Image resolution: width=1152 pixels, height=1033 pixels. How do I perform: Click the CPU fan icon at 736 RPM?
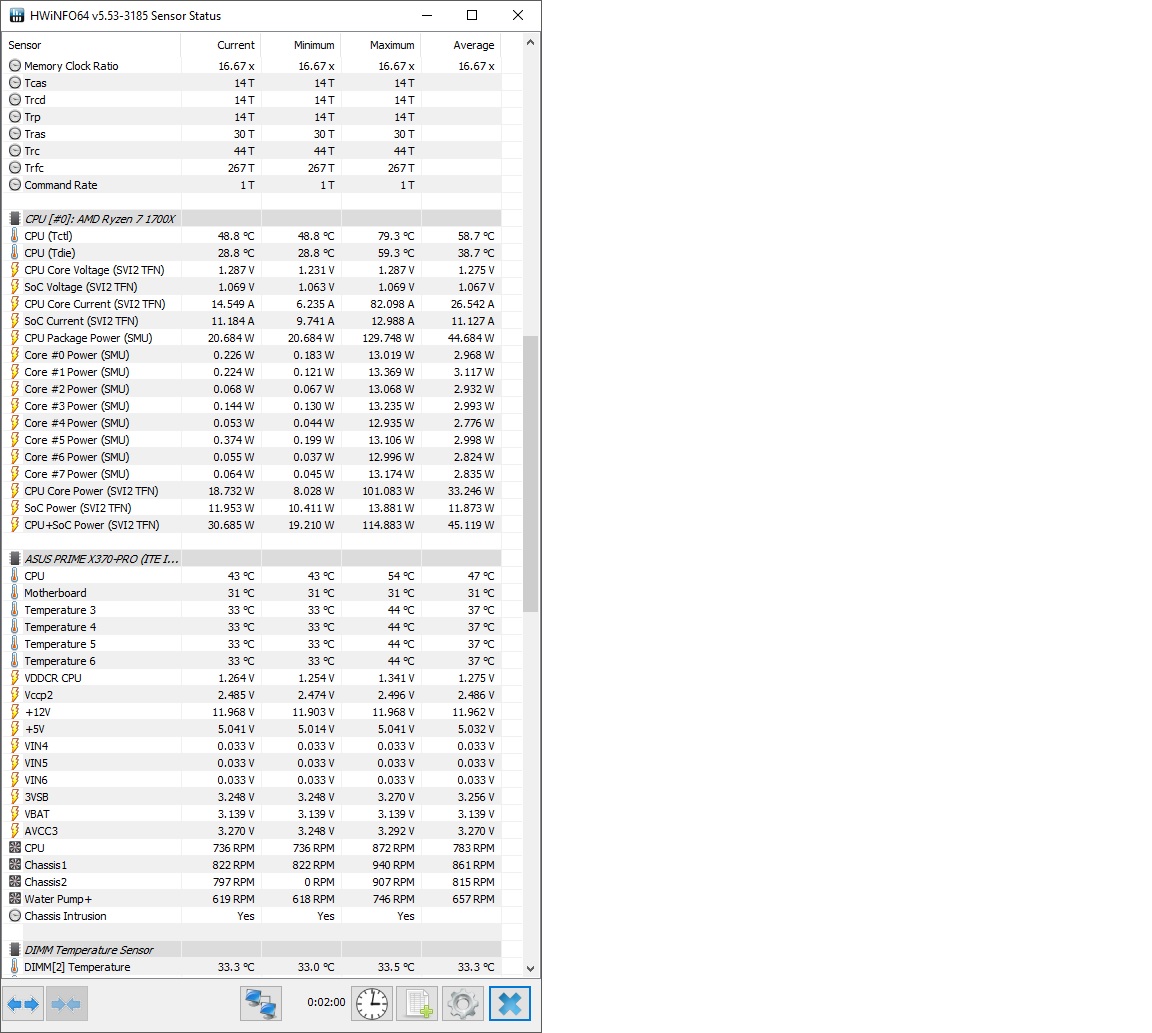(15, 848)
